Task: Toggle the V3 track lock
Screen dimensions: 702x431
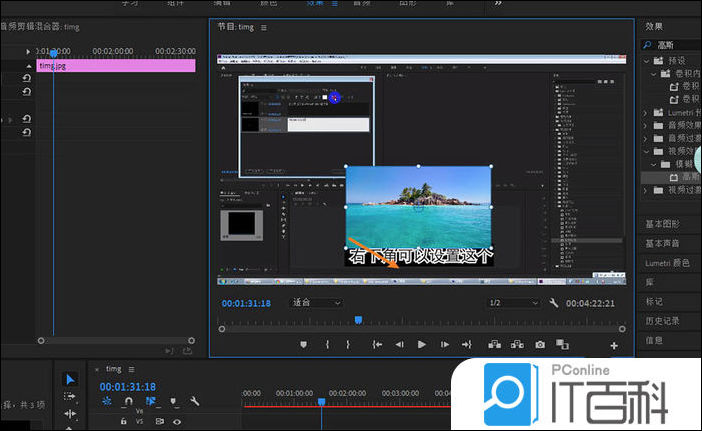Action: point(123,422)
